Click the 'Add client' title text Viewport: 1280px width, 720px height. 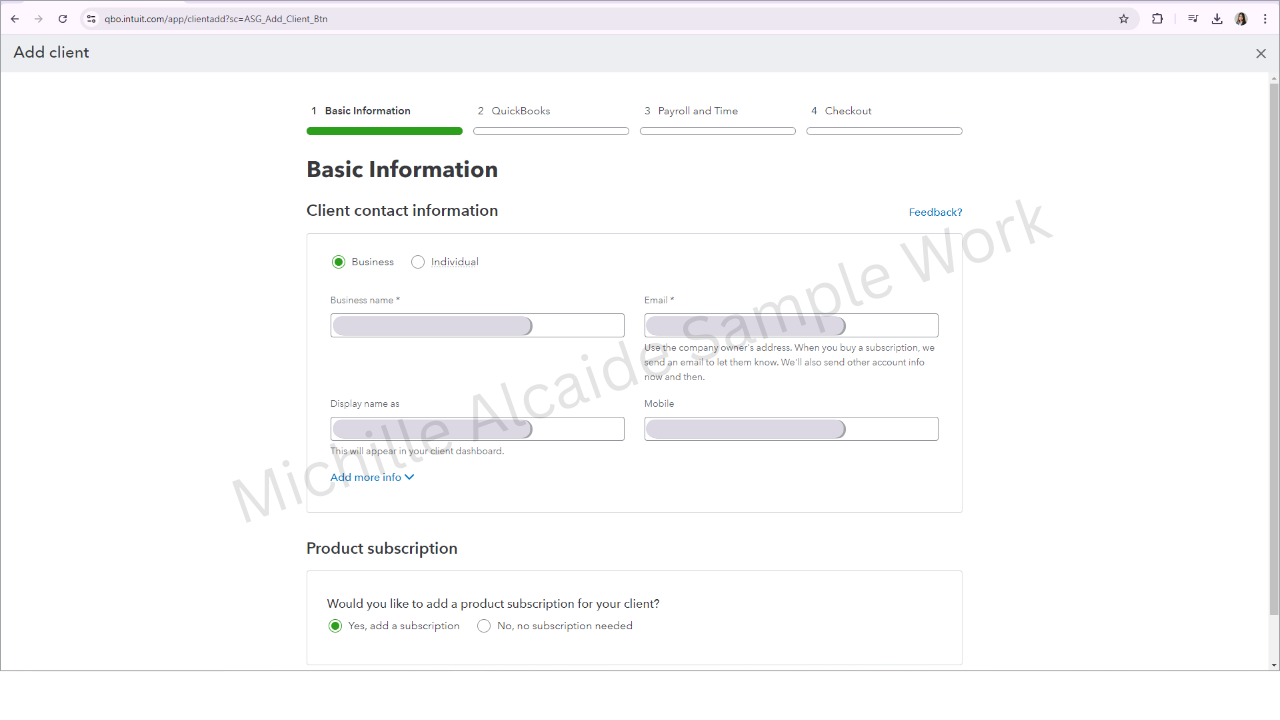pos(51,53)
